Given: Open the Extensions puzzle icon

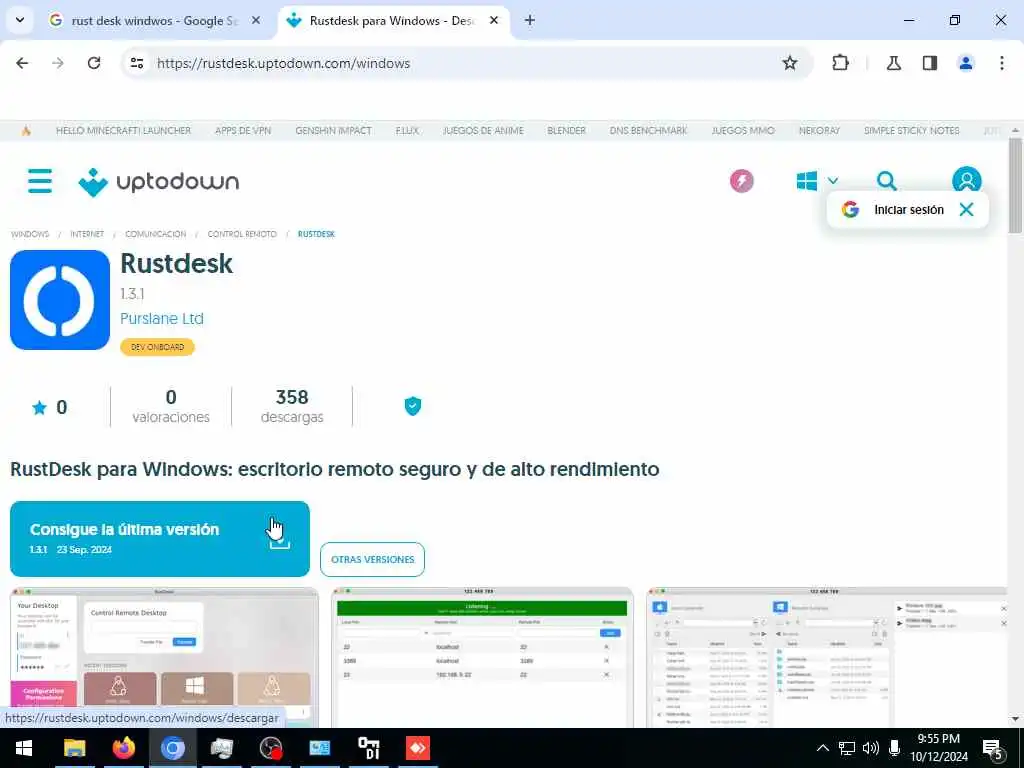Looking at the screenshot, I should [x=840, y=63].
